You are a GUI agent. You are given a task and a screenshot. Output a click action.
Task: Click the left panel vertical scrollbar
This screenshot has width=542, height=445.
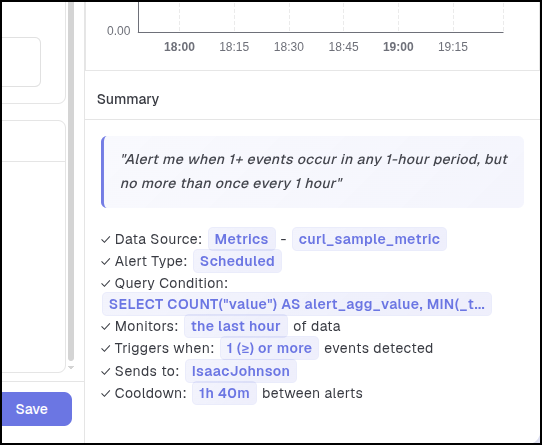(71, 182)
